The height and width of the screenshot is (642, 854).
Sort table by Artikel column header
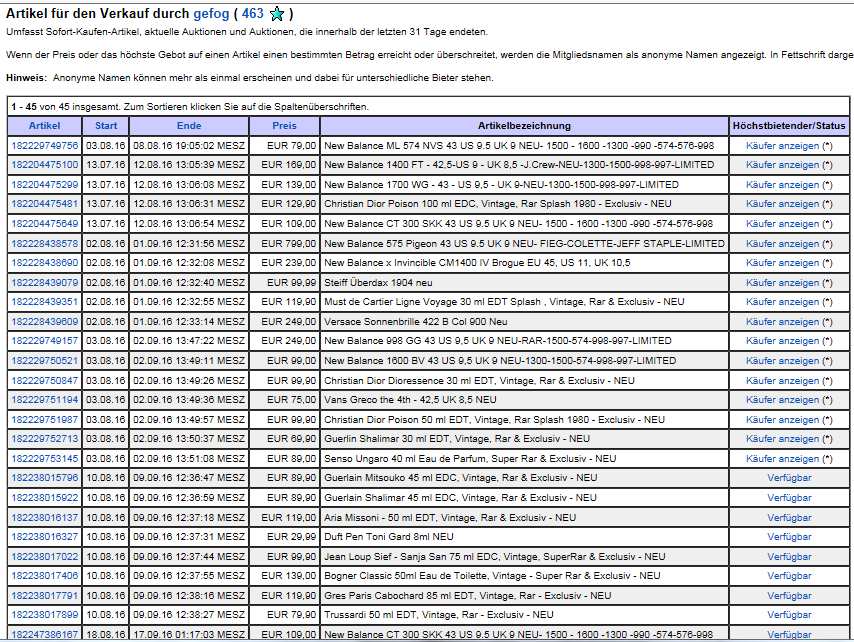45,126
